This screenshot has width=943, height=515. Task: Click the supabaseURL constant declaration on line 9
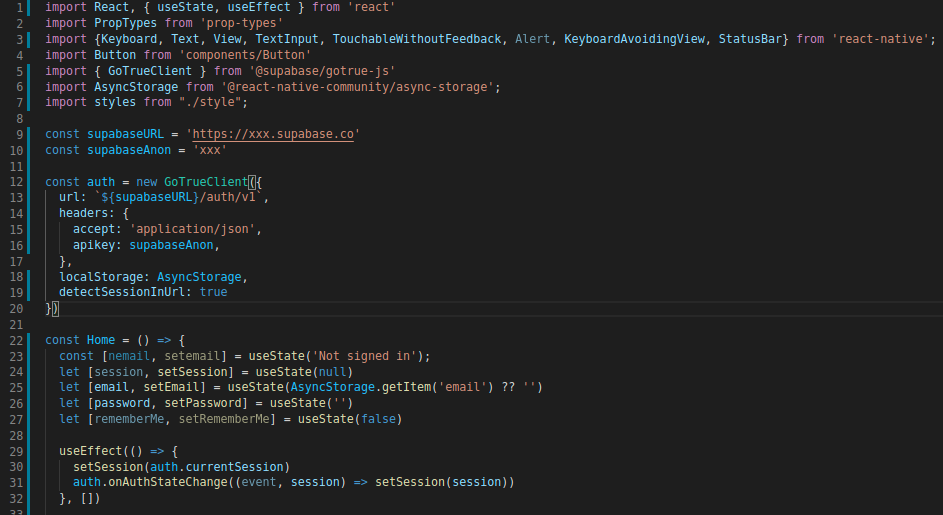(125, 134)
